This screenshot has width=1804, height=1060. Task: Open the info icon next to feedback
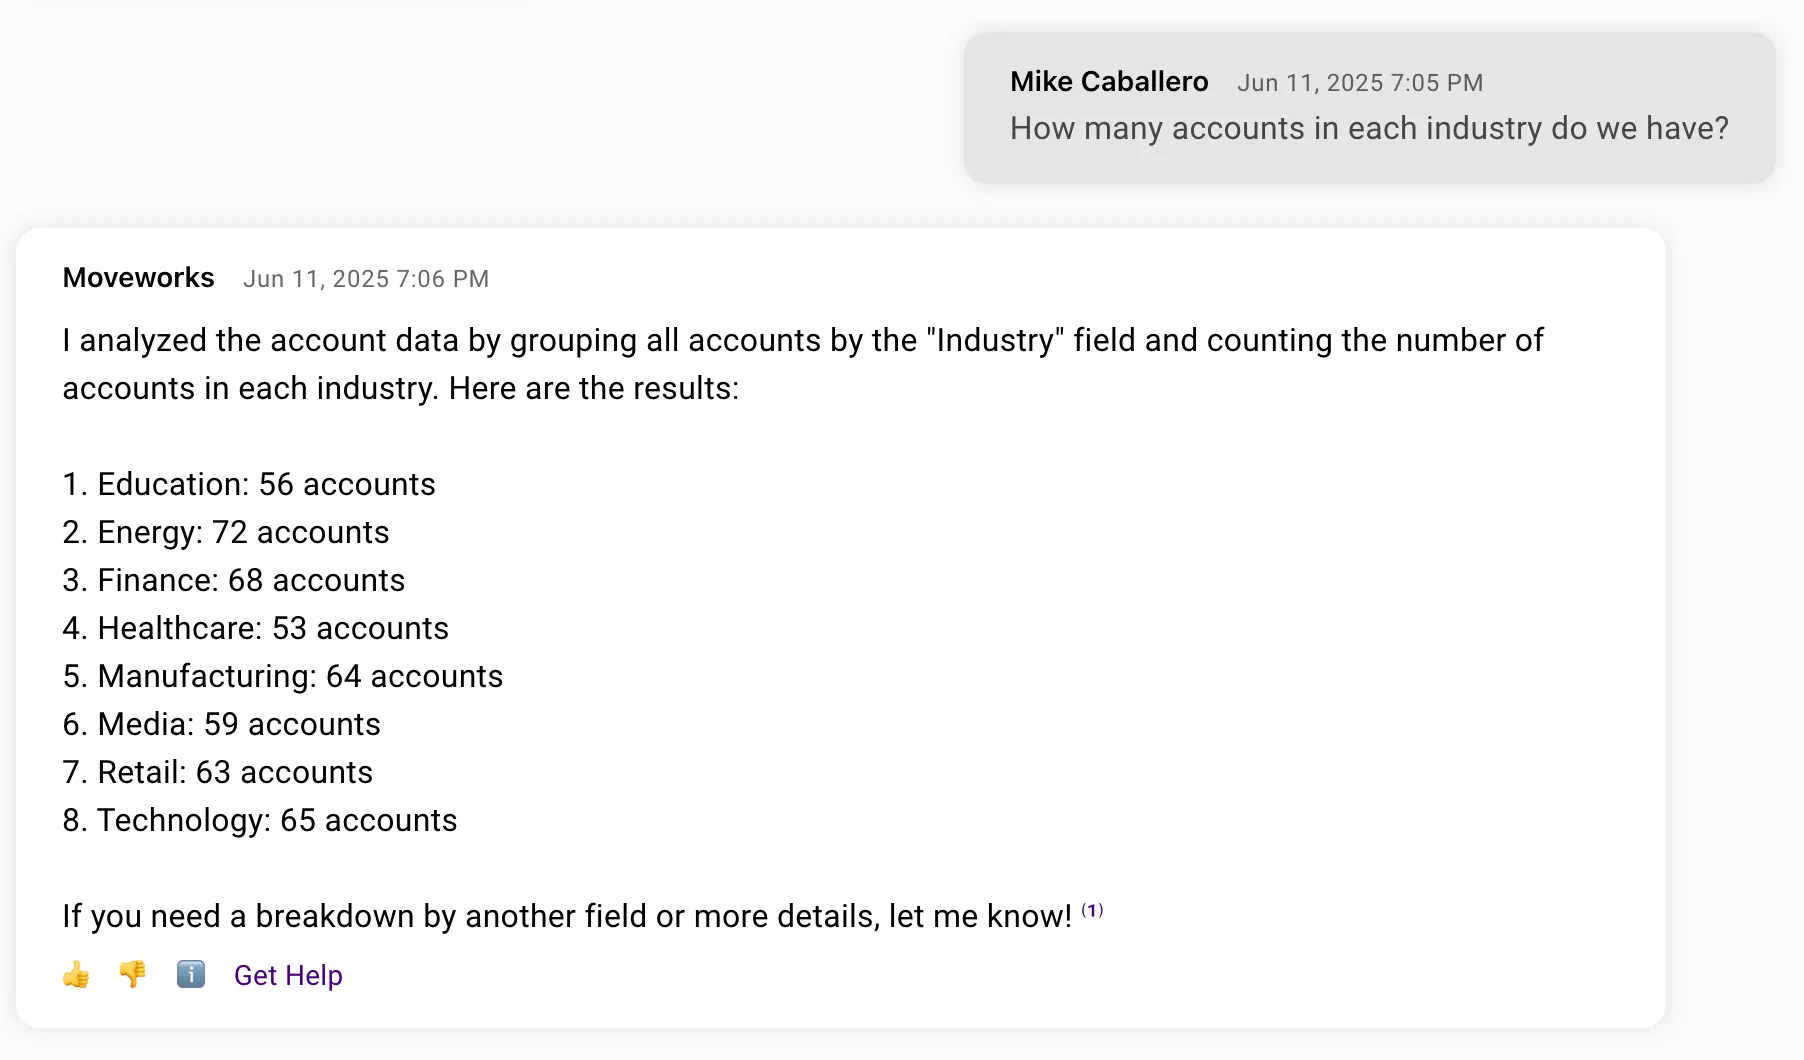tap(191, 974)
